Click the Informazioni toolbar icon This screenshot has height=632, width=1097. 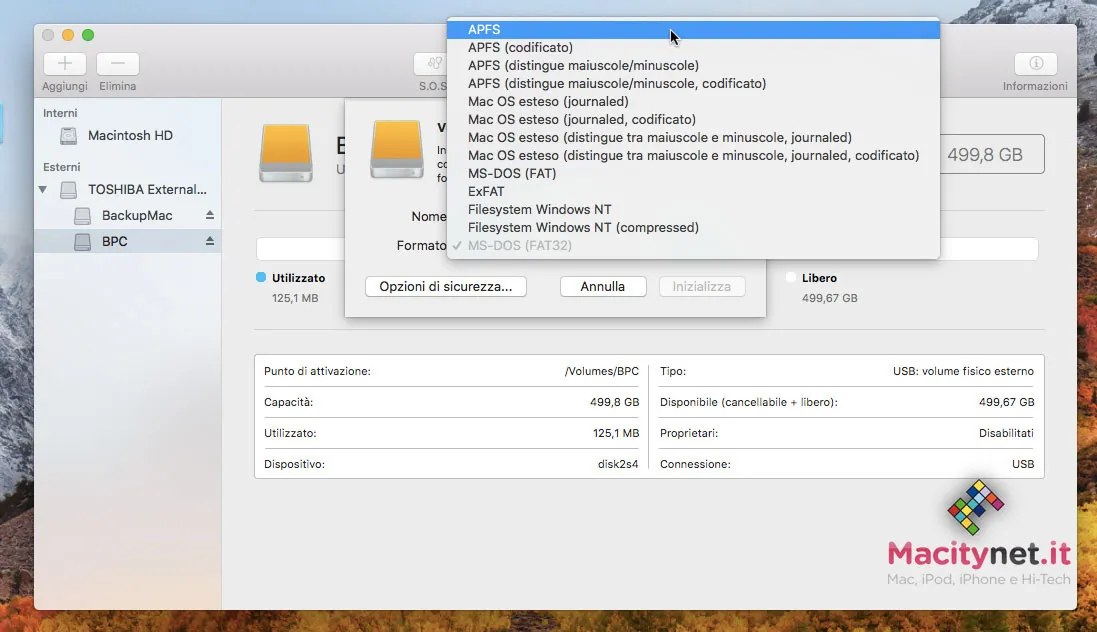point(1035,63)
